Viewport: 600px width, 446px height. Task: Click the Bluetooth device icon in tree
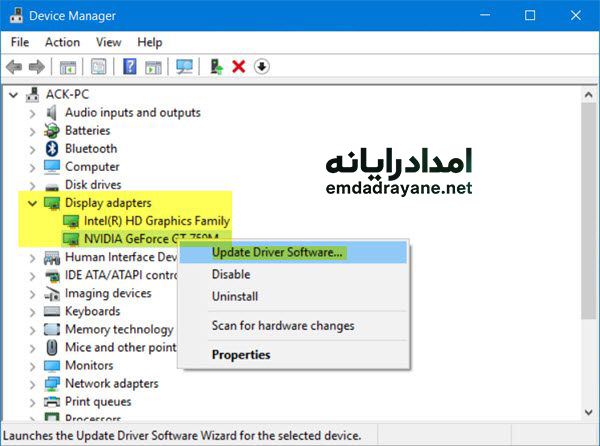(x=52, y=149)
